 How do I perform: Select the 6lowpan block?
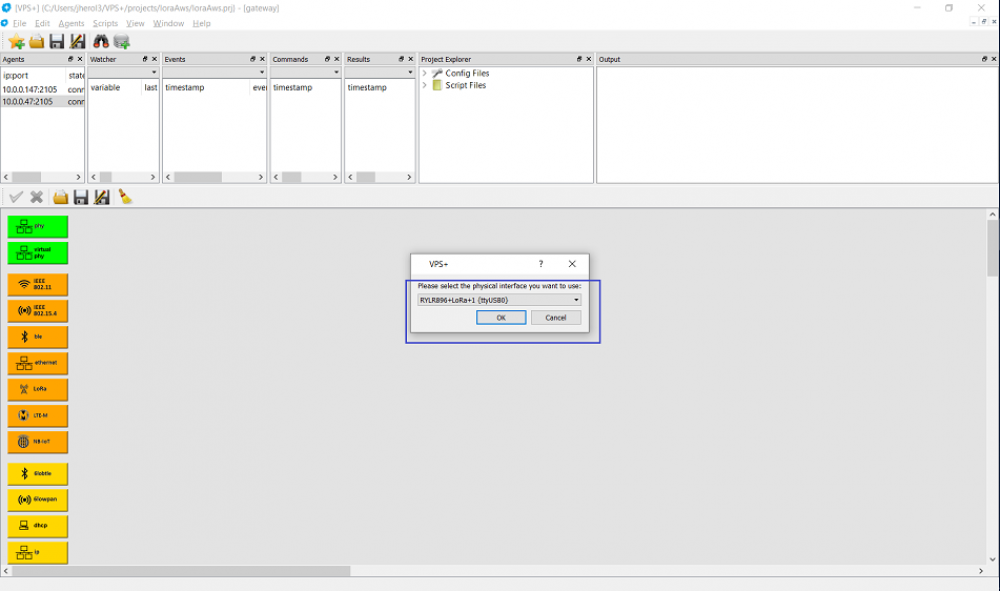(x=38, y=500)
